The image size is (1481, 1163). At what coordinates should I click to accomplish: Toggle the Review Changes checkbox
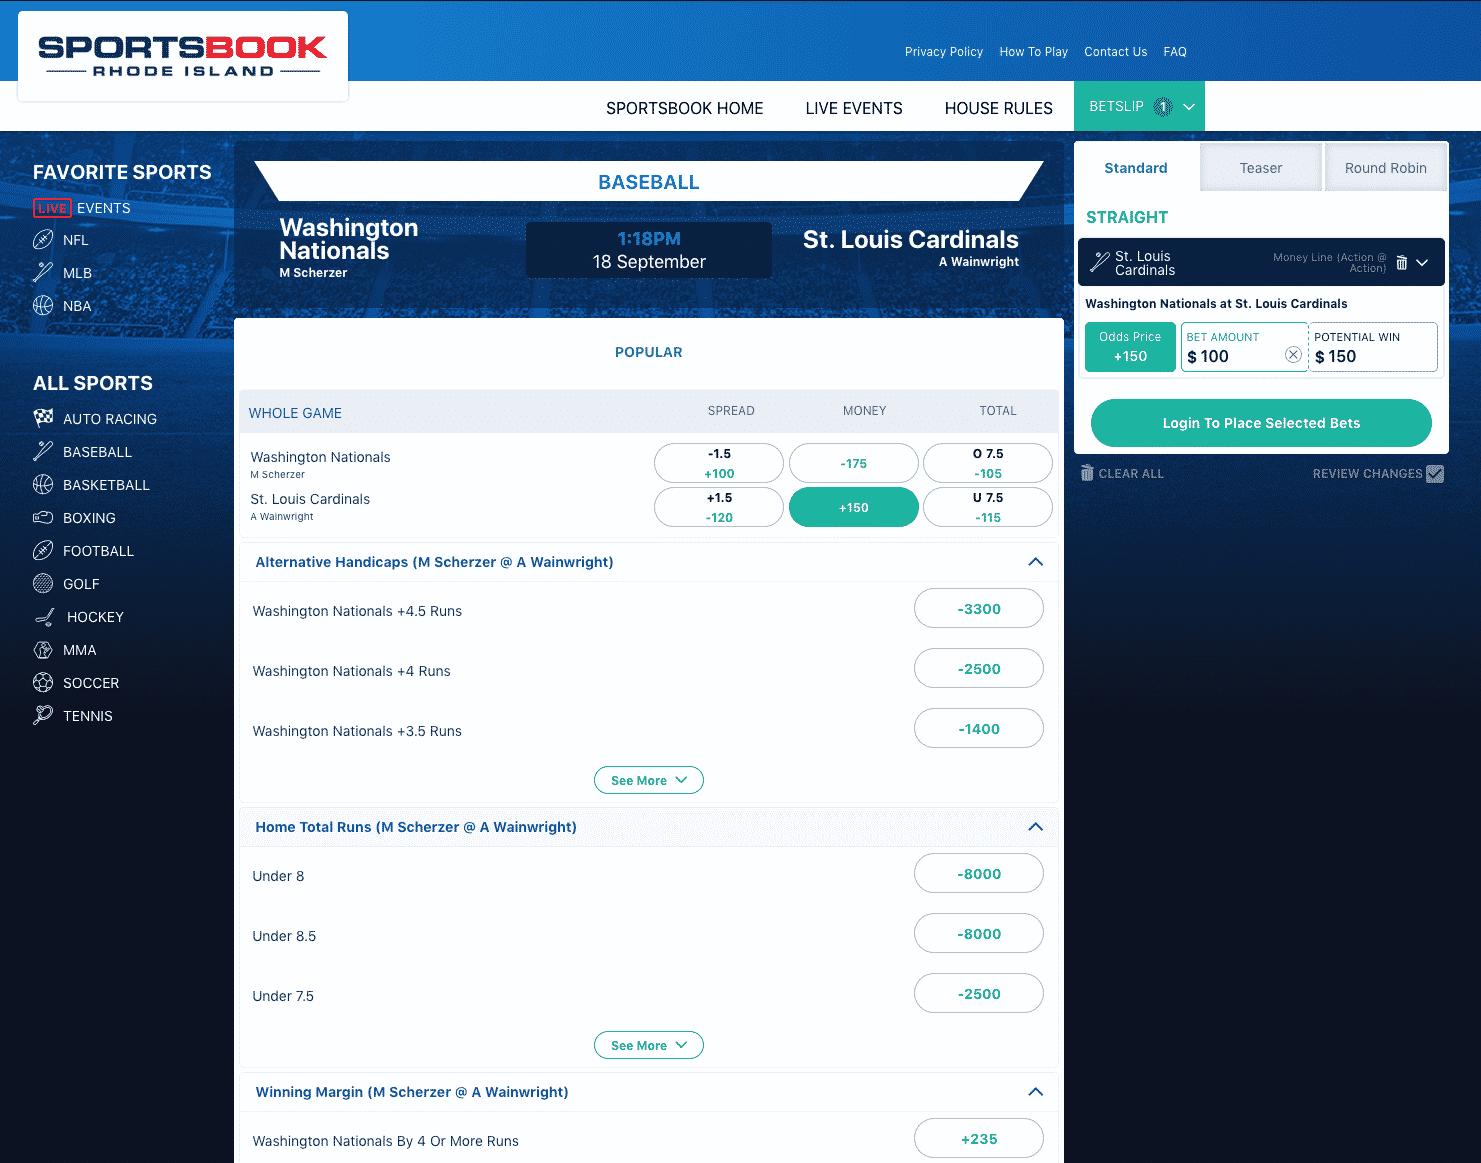pos(1435,473)
